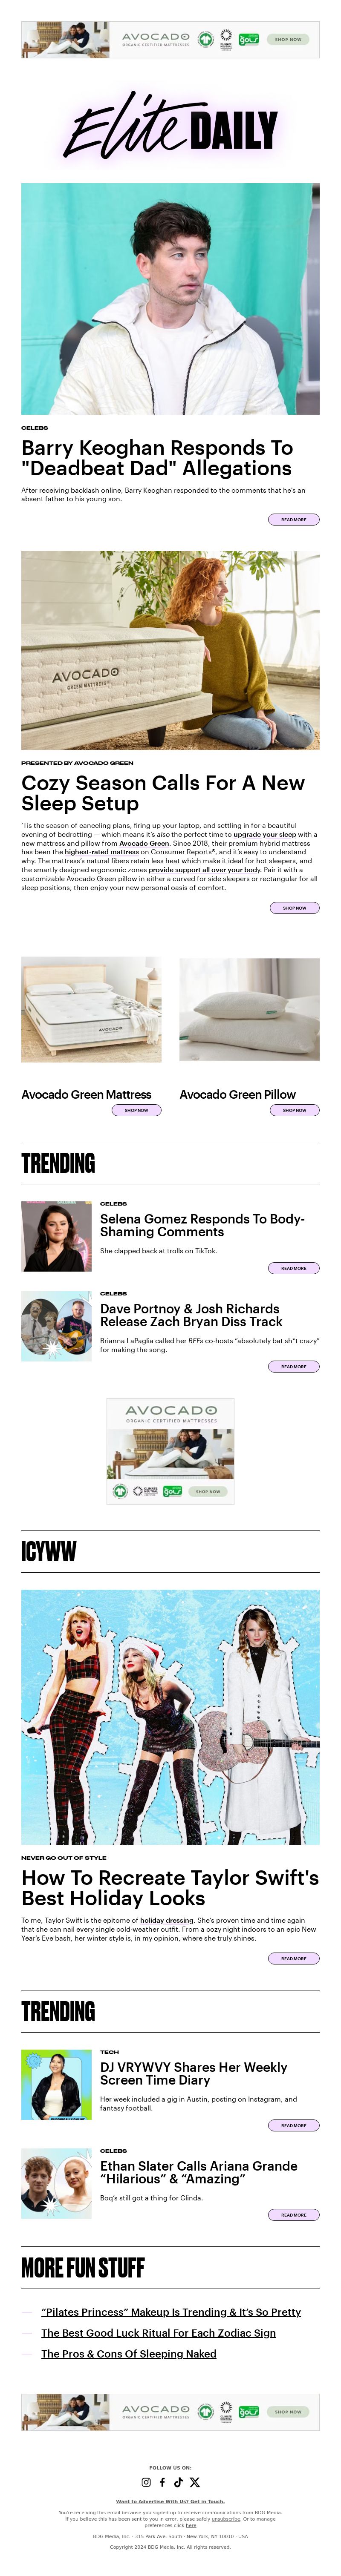
Task: Open the Selena Gomez thumbnail image
Action: pos(56,1236)
